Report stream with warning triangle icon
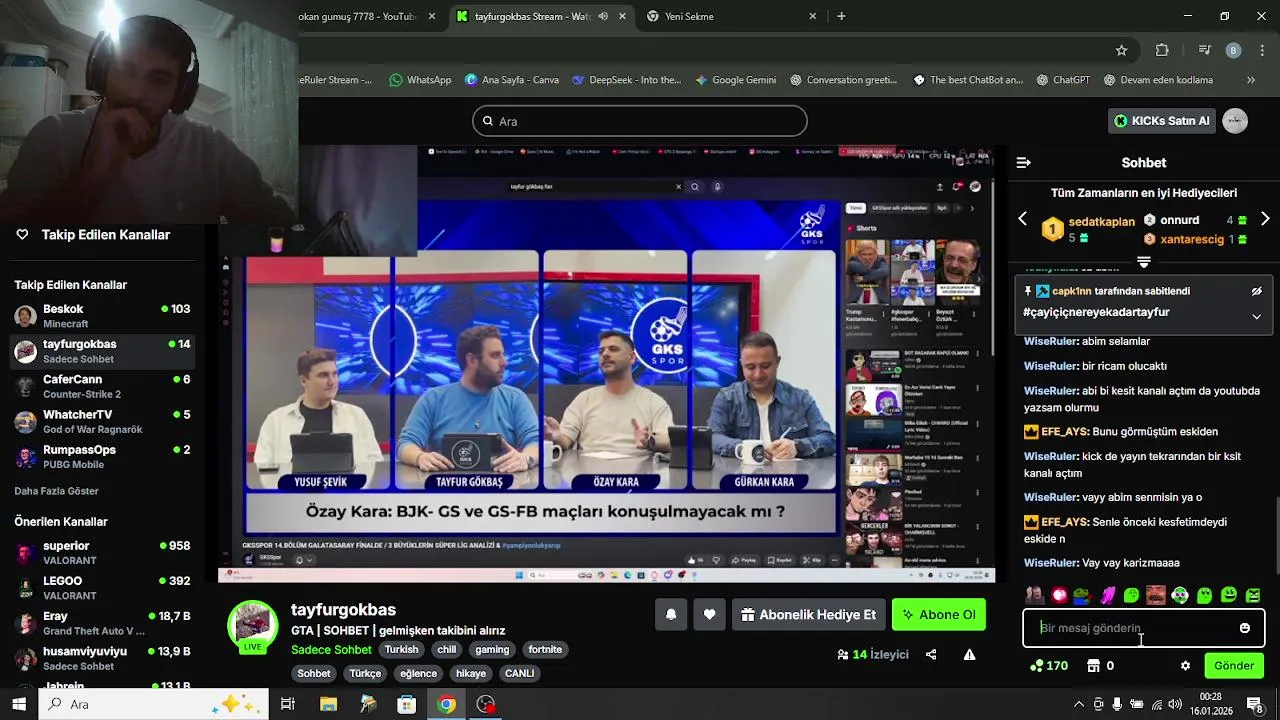 [x=969, y=655]
